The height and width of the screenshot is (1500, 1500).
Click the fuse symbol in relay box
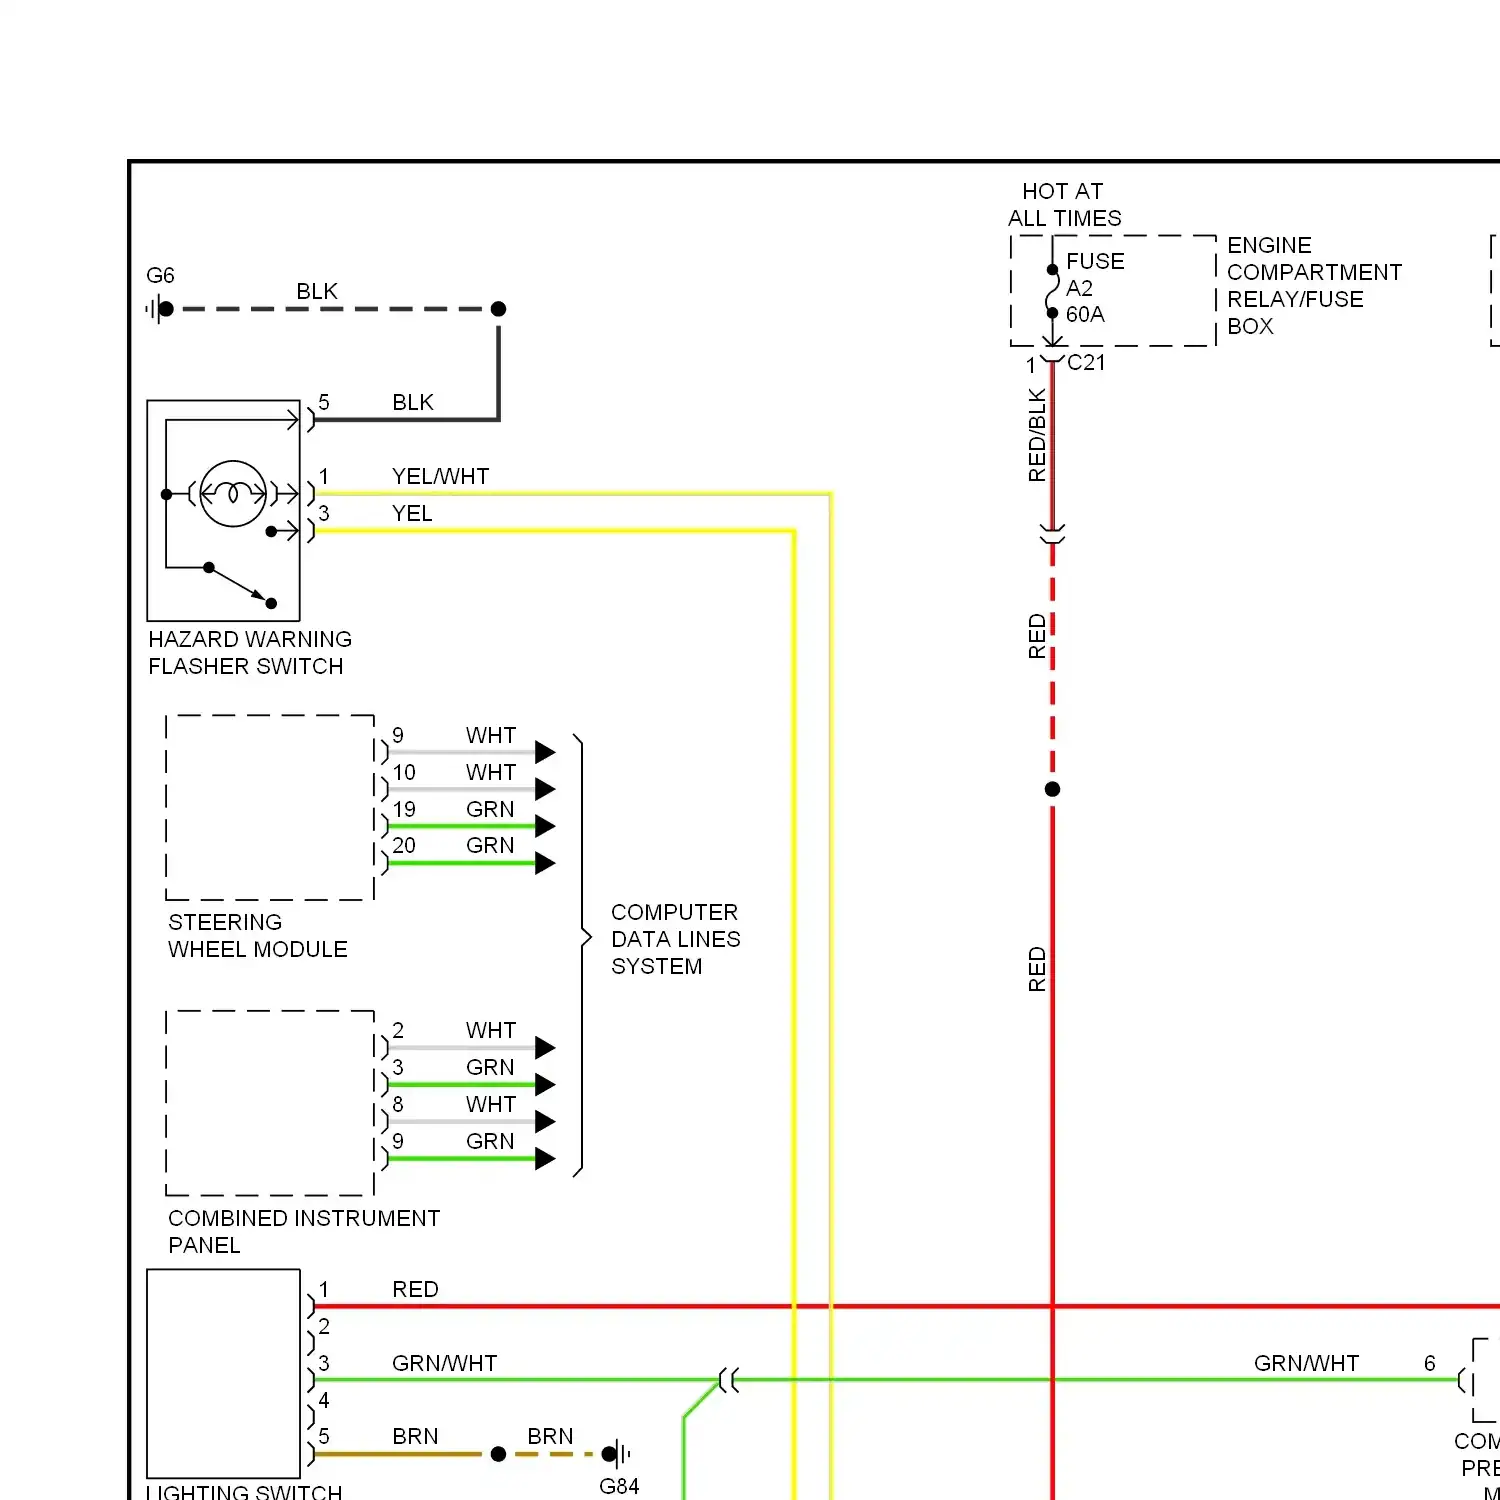tap(1052, 291)
